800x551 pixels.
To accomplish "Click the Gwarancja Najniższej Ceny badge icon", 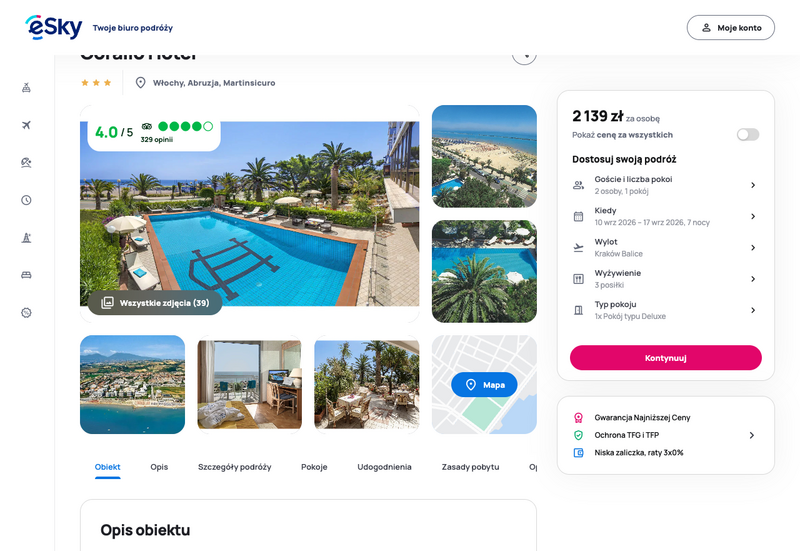I will (578, 418).
